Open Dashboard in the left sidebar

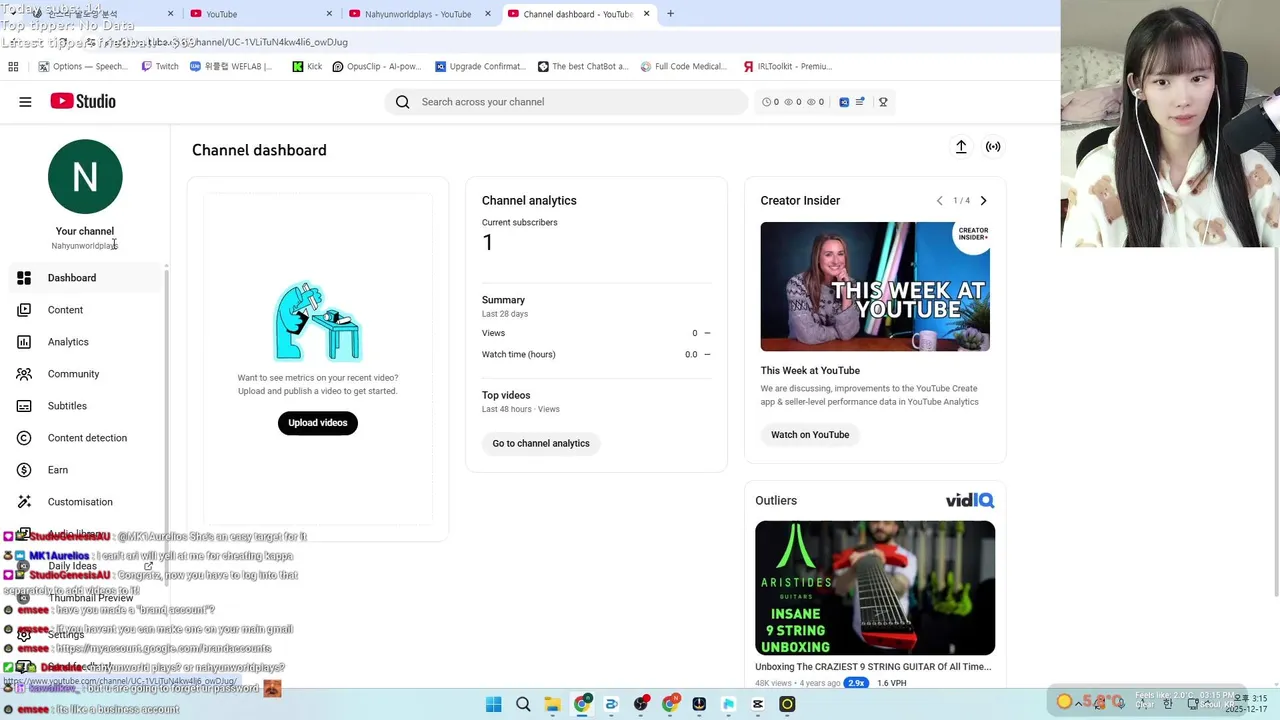click(85, 278)
